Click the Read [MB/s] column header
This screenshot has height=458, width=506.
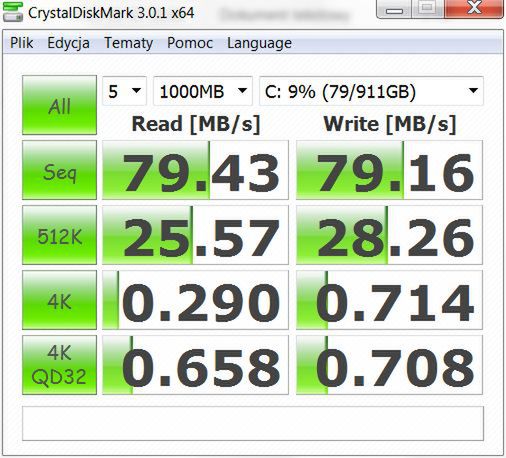[196, 124]
